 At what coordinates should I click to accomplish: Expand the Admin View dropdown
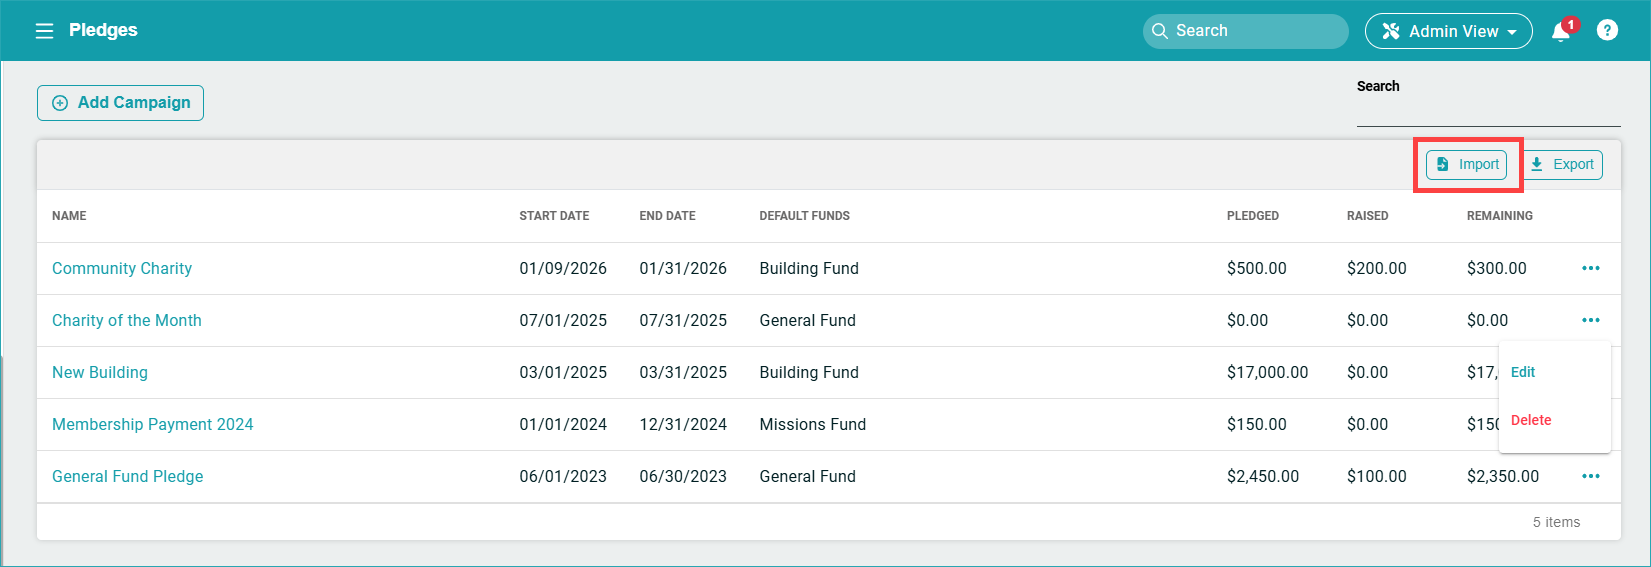click(x=1448, y=31)
